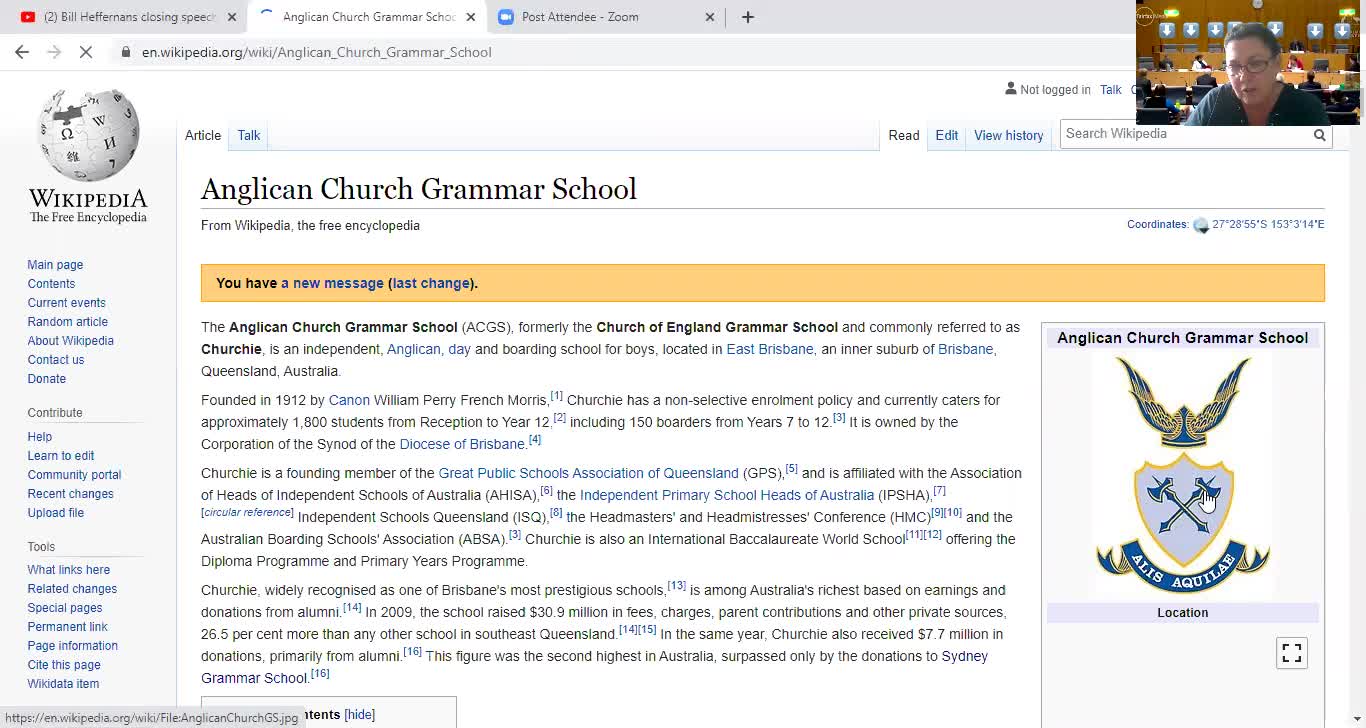Open What links here tool

pyautogui.click(x=69, y=570)
